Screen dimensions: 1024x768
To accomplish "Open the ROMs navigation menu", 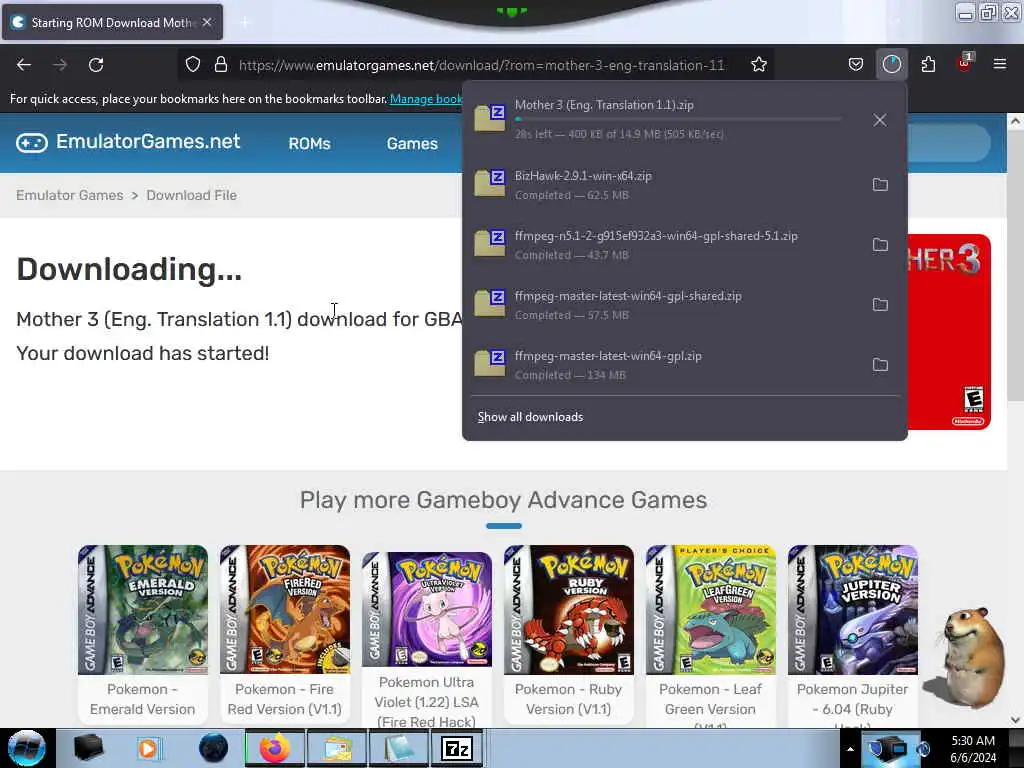I will [x=310, y=144].
